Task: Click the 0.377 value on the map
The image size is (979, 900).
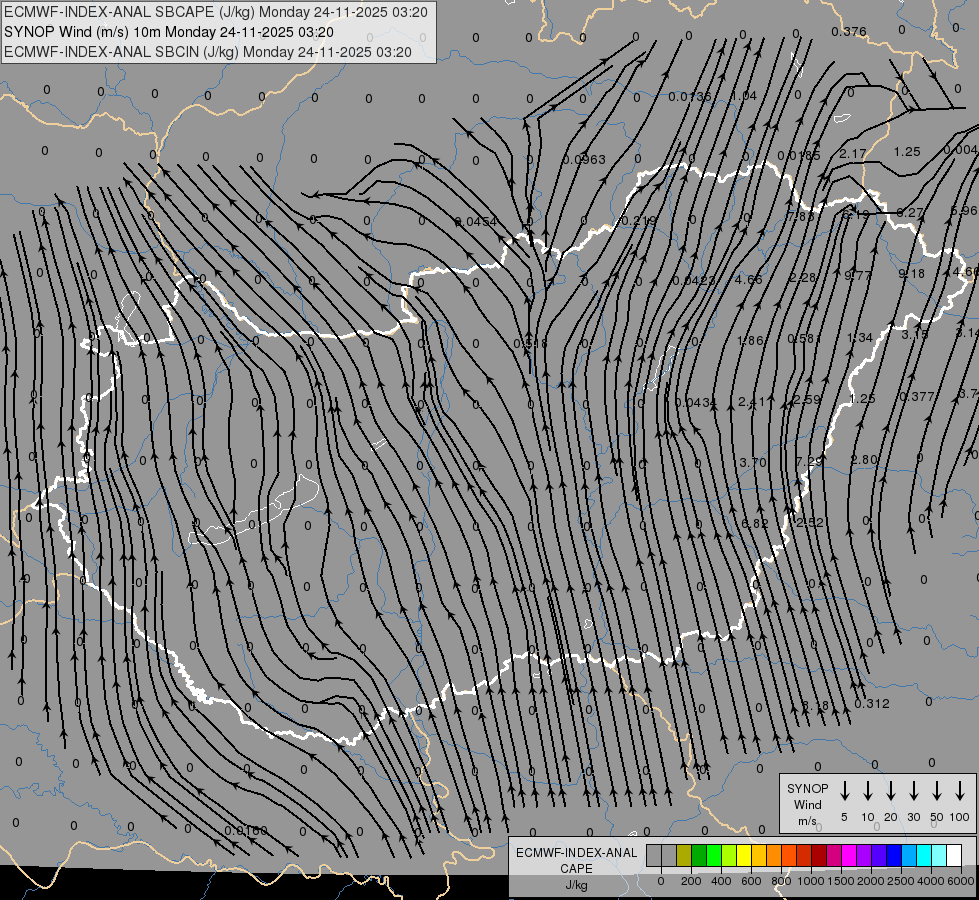Action: click(x=917, y=397)
